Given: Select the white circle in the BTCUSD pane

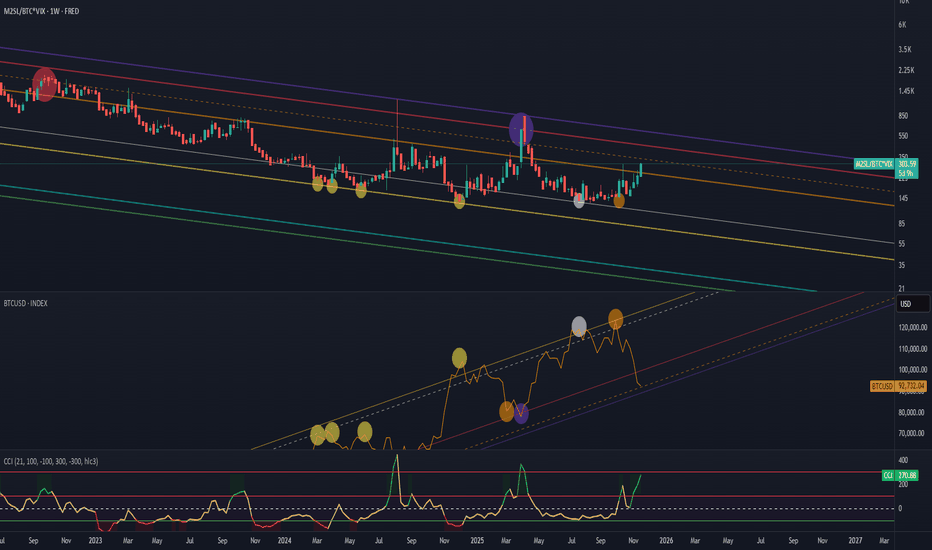Looking at the screenshot, I should 579,326.
